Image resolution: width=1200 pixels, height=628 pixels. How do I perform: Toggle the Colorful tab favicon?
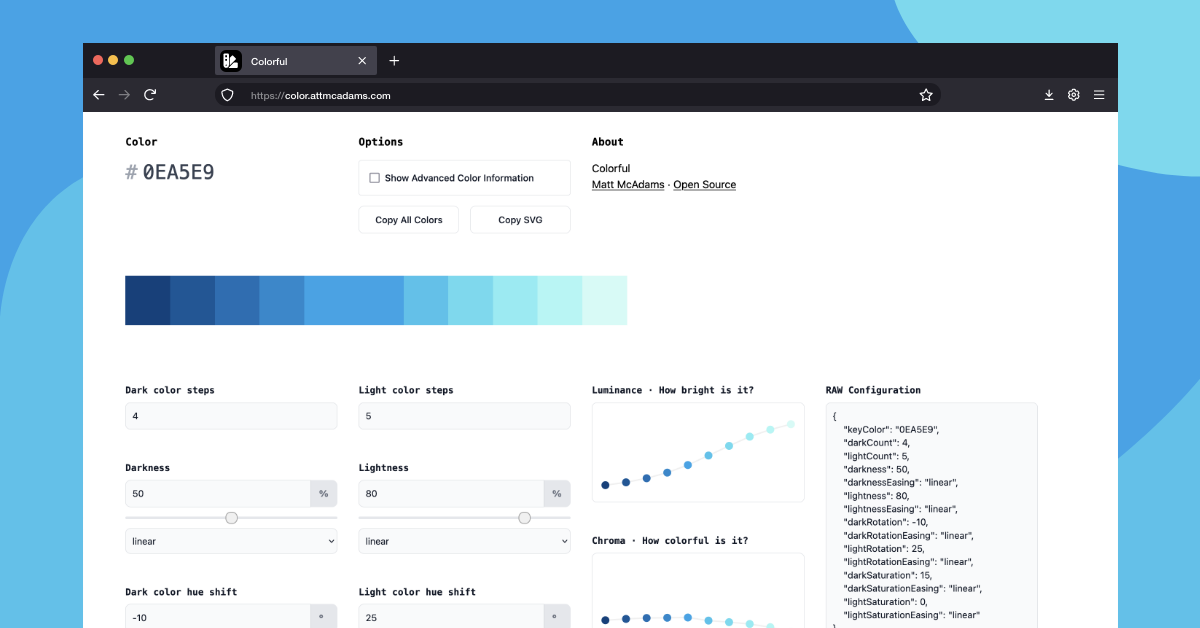[230, 61]
